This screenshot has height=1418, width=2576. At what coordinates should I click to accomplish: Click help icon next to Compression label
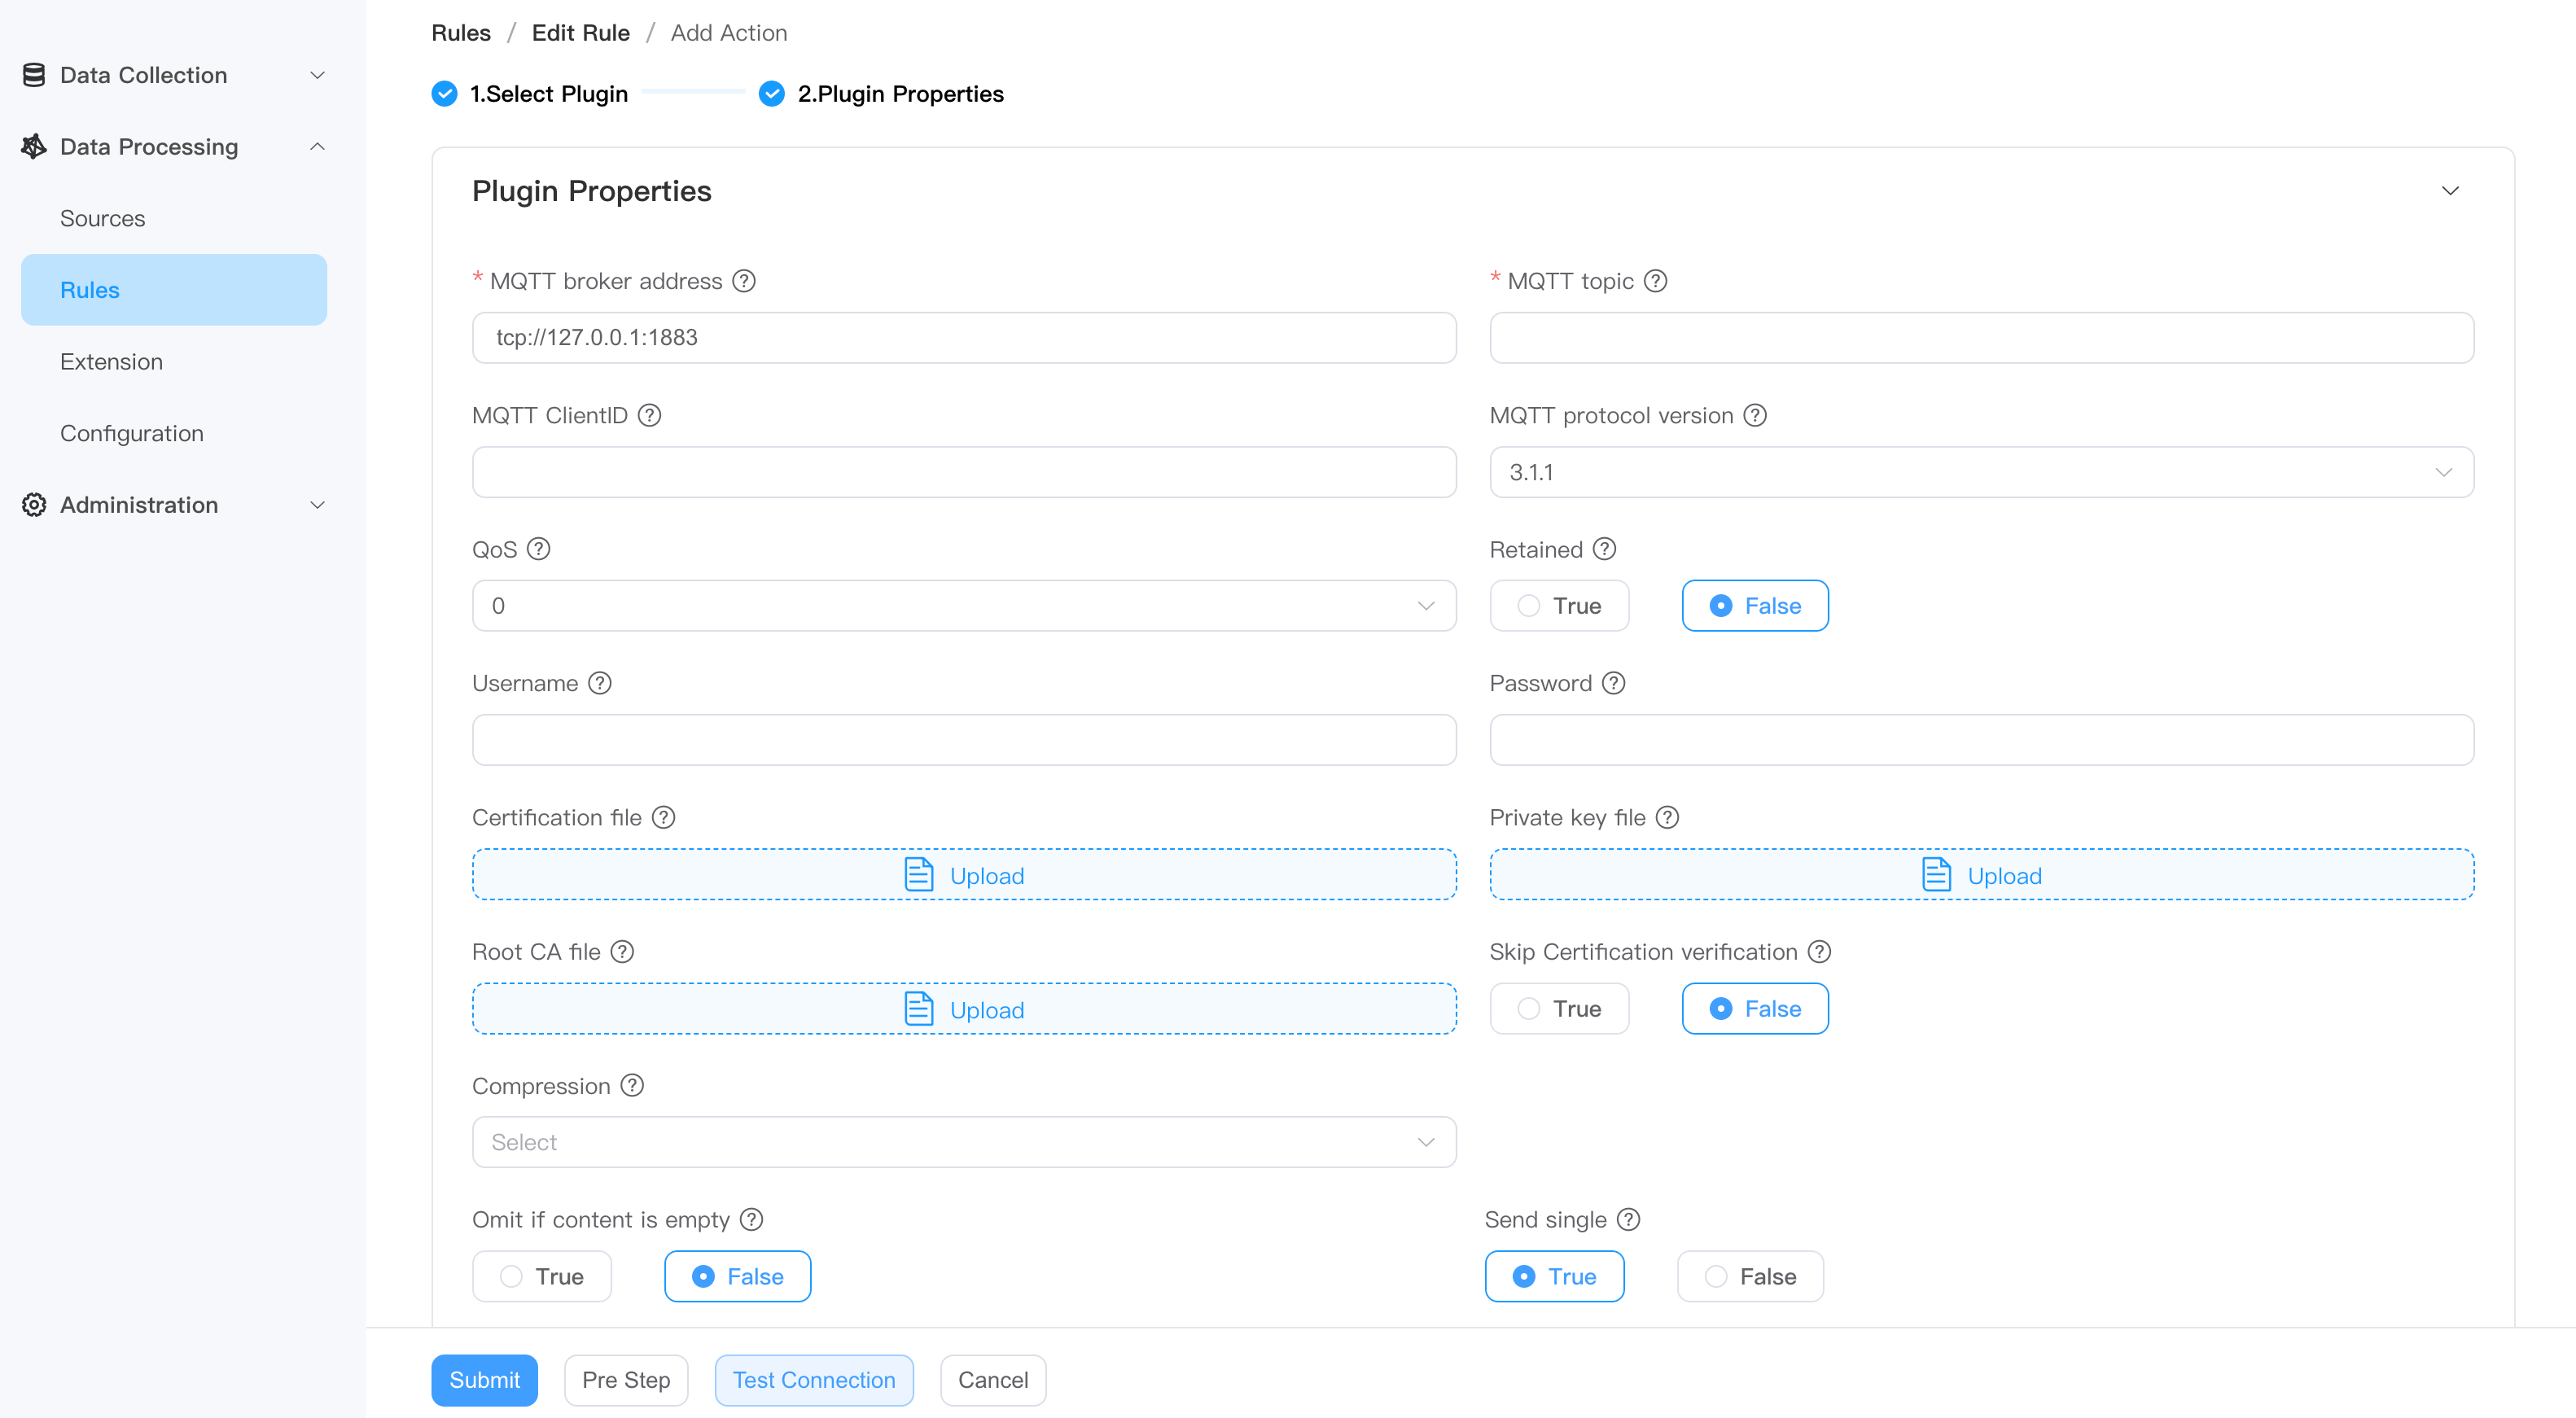tap(631, 1086)
